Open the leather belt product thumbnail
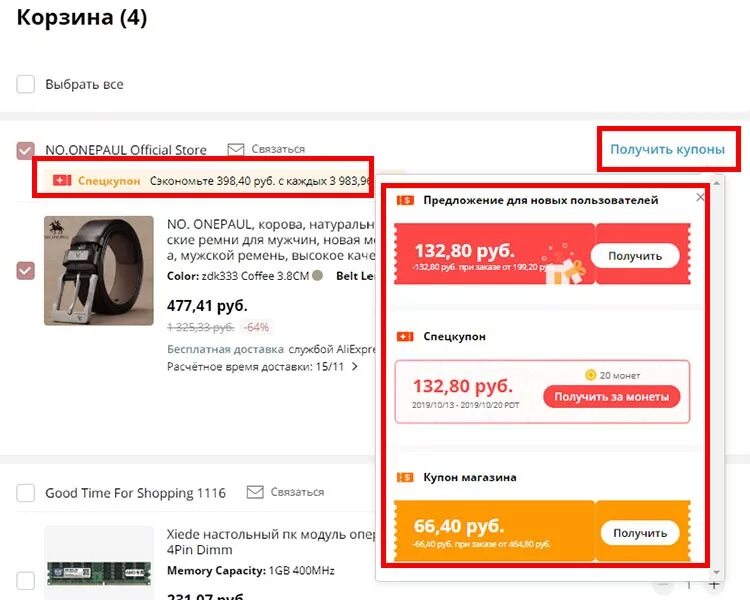Viewport: 750px width, 600px height. point(99,270)
